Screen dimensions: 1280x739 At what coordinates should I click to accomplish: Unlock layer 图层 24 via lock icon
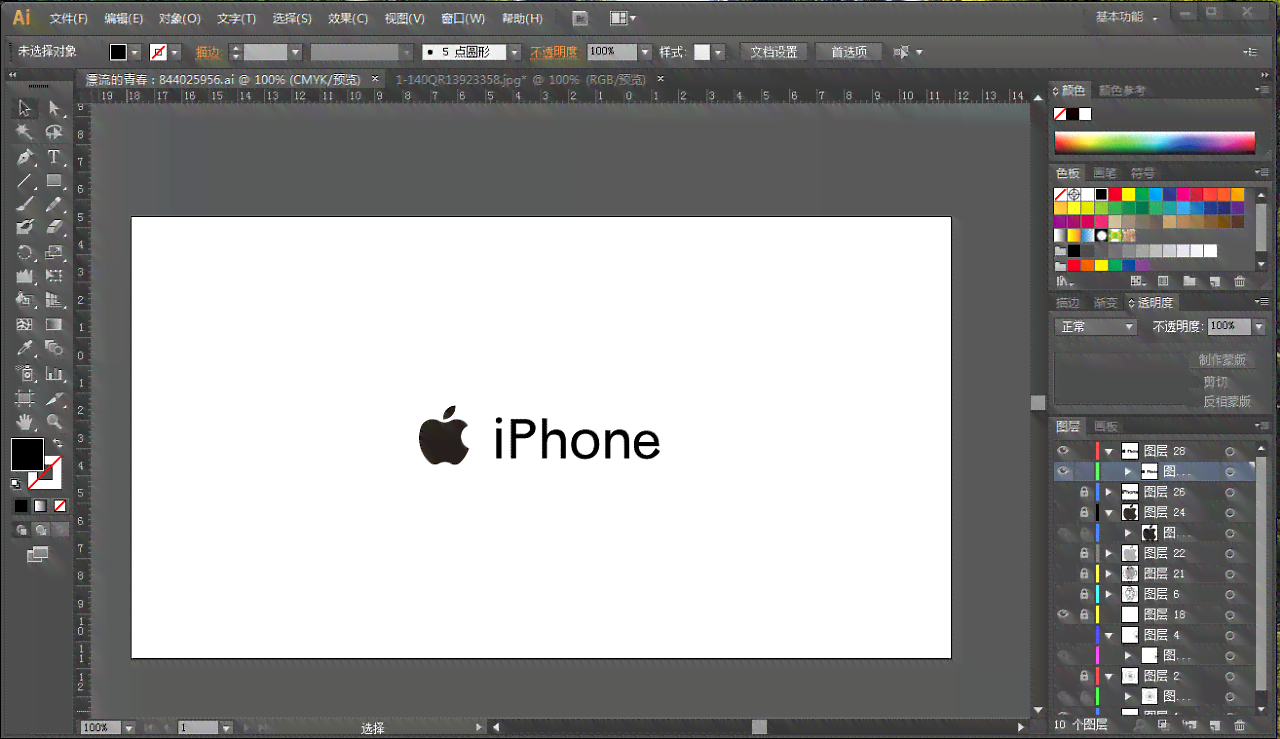point(1084,512)
